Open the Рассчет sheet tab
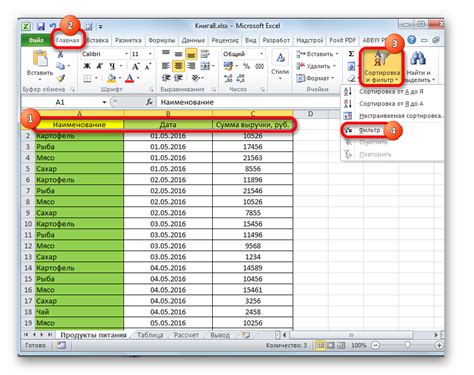 186,335
